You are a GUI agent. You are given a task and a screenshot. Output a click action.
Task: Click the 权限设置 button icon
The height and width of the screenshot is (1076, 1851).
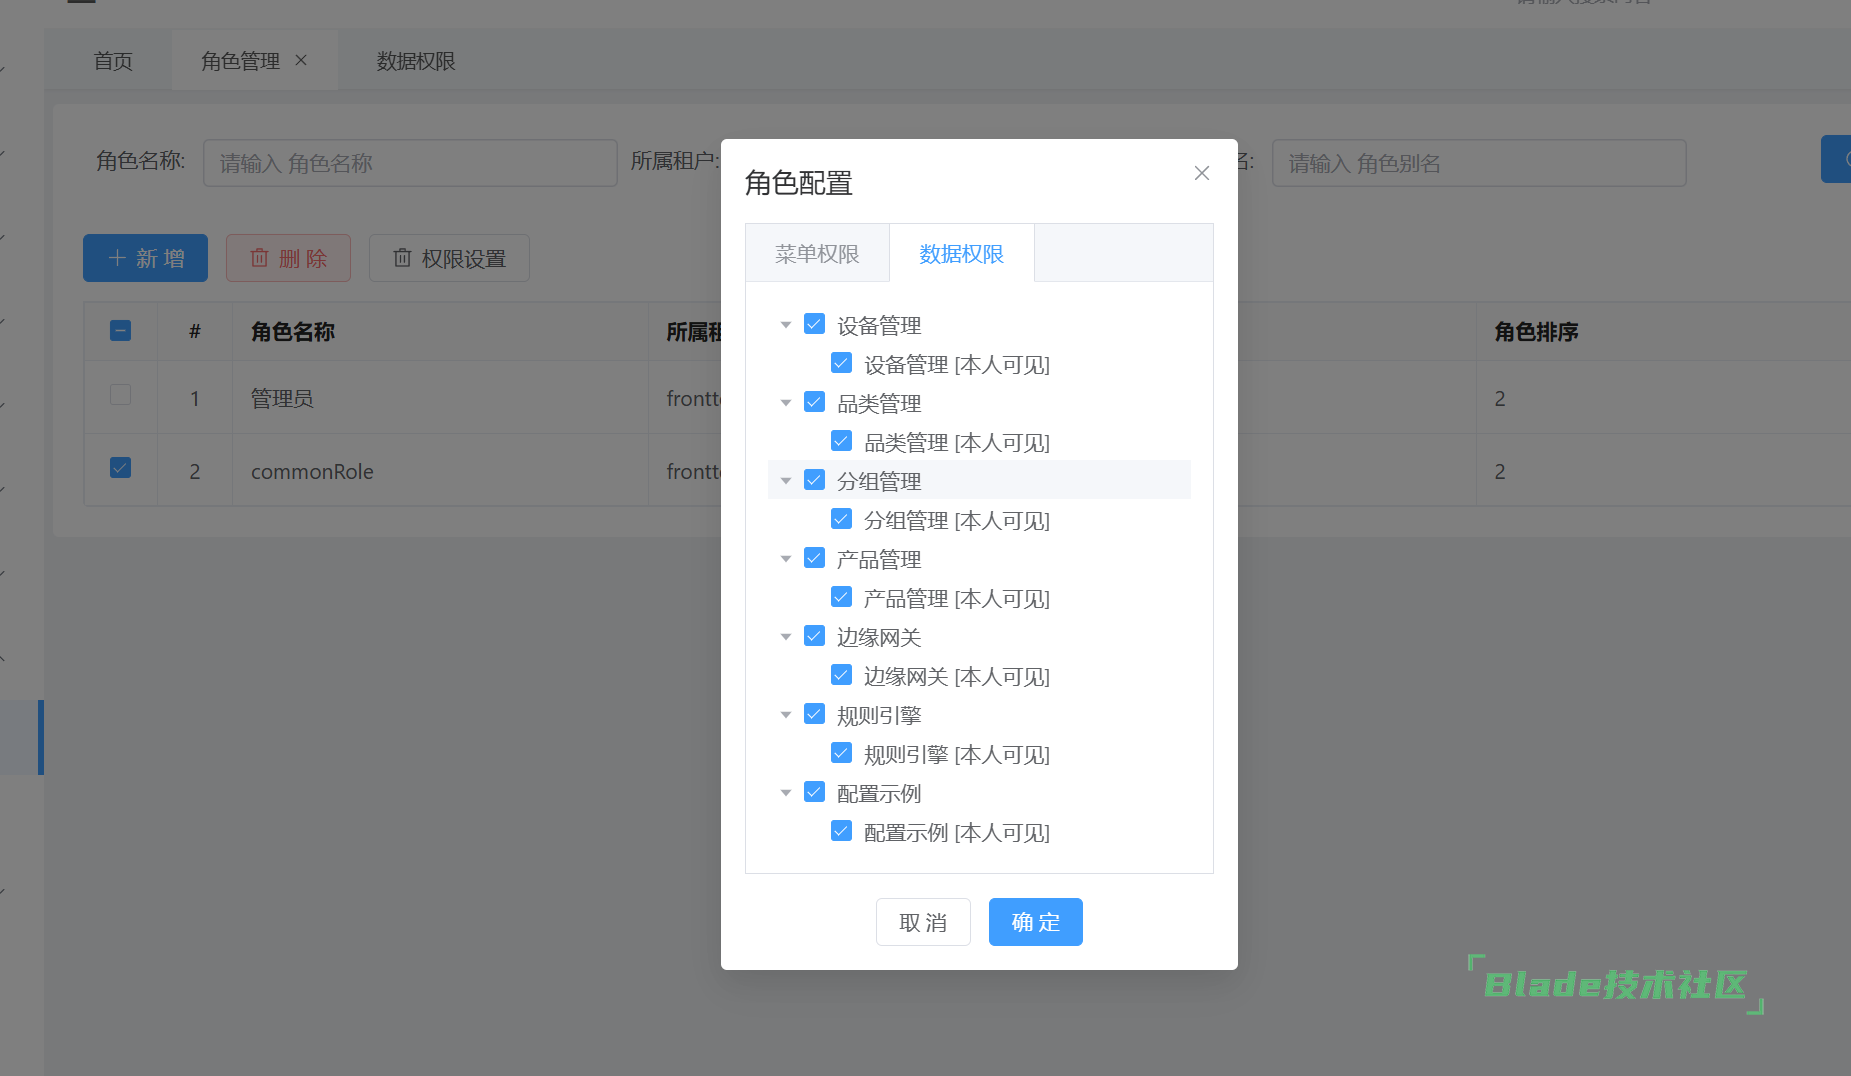(x=402, y=258)
